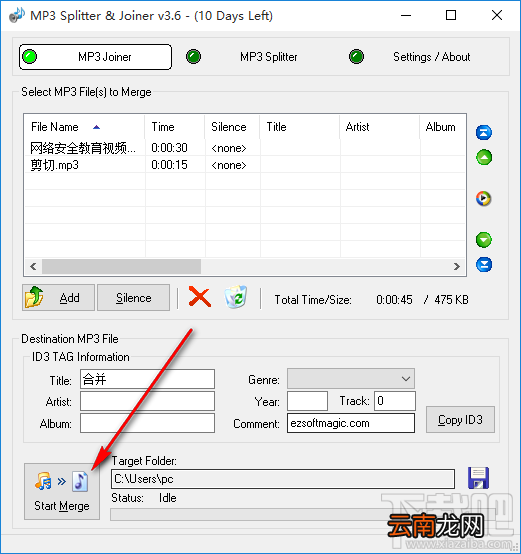The image size is (521, 554).
Task: Sort list by Time column header
Action: [x=174, y=127]
